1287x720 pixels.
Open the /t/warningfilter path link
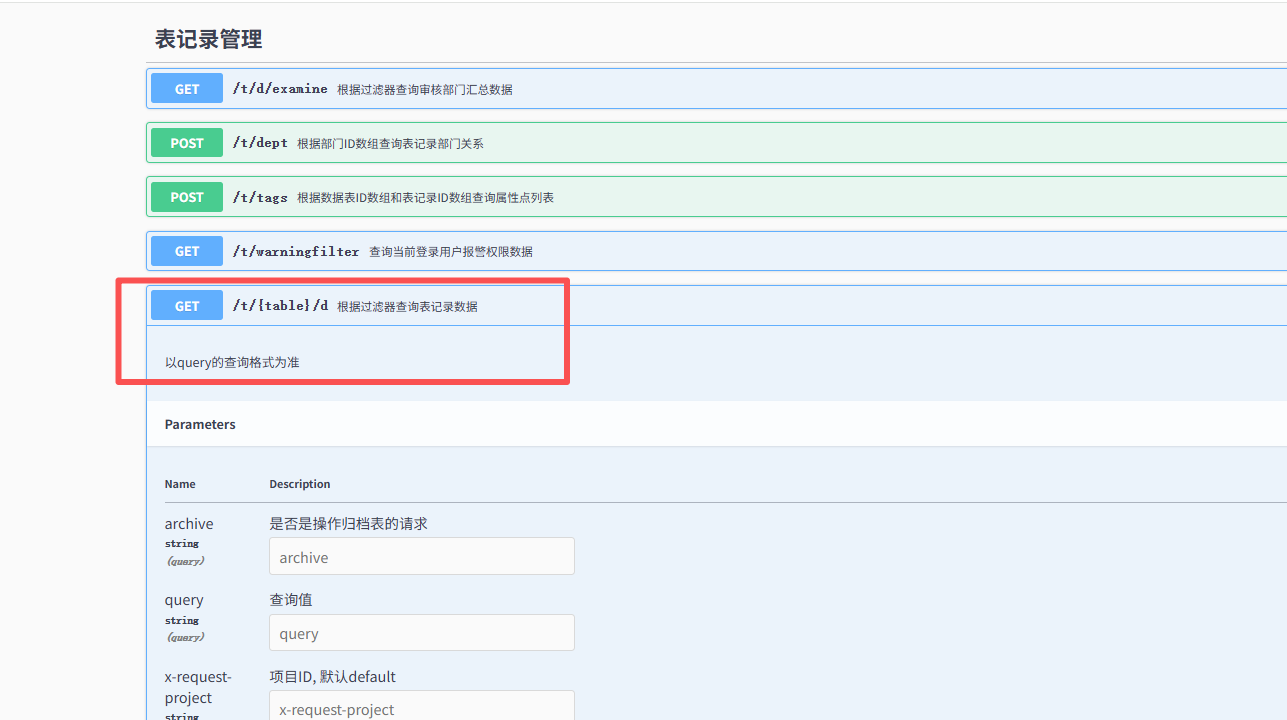pos(296,251)
